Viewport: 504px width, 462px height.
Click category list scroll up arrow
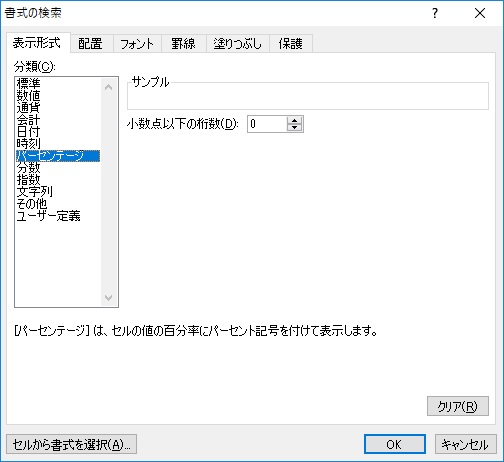click(109, 87)
